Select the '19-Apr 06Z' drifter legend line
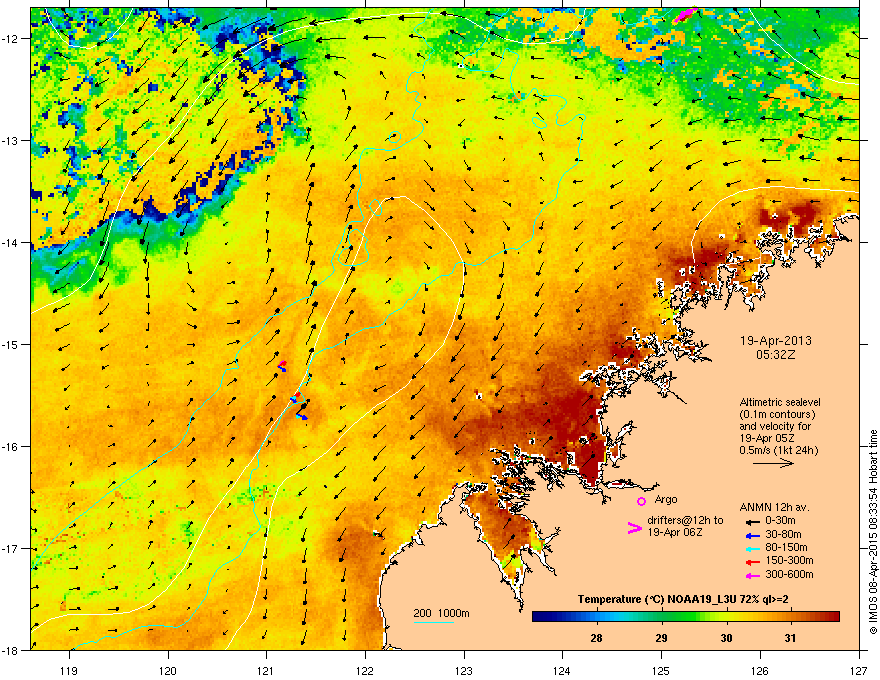Viewport: 880px width, 680px height. pyautogui.click(x=675, y=532)
